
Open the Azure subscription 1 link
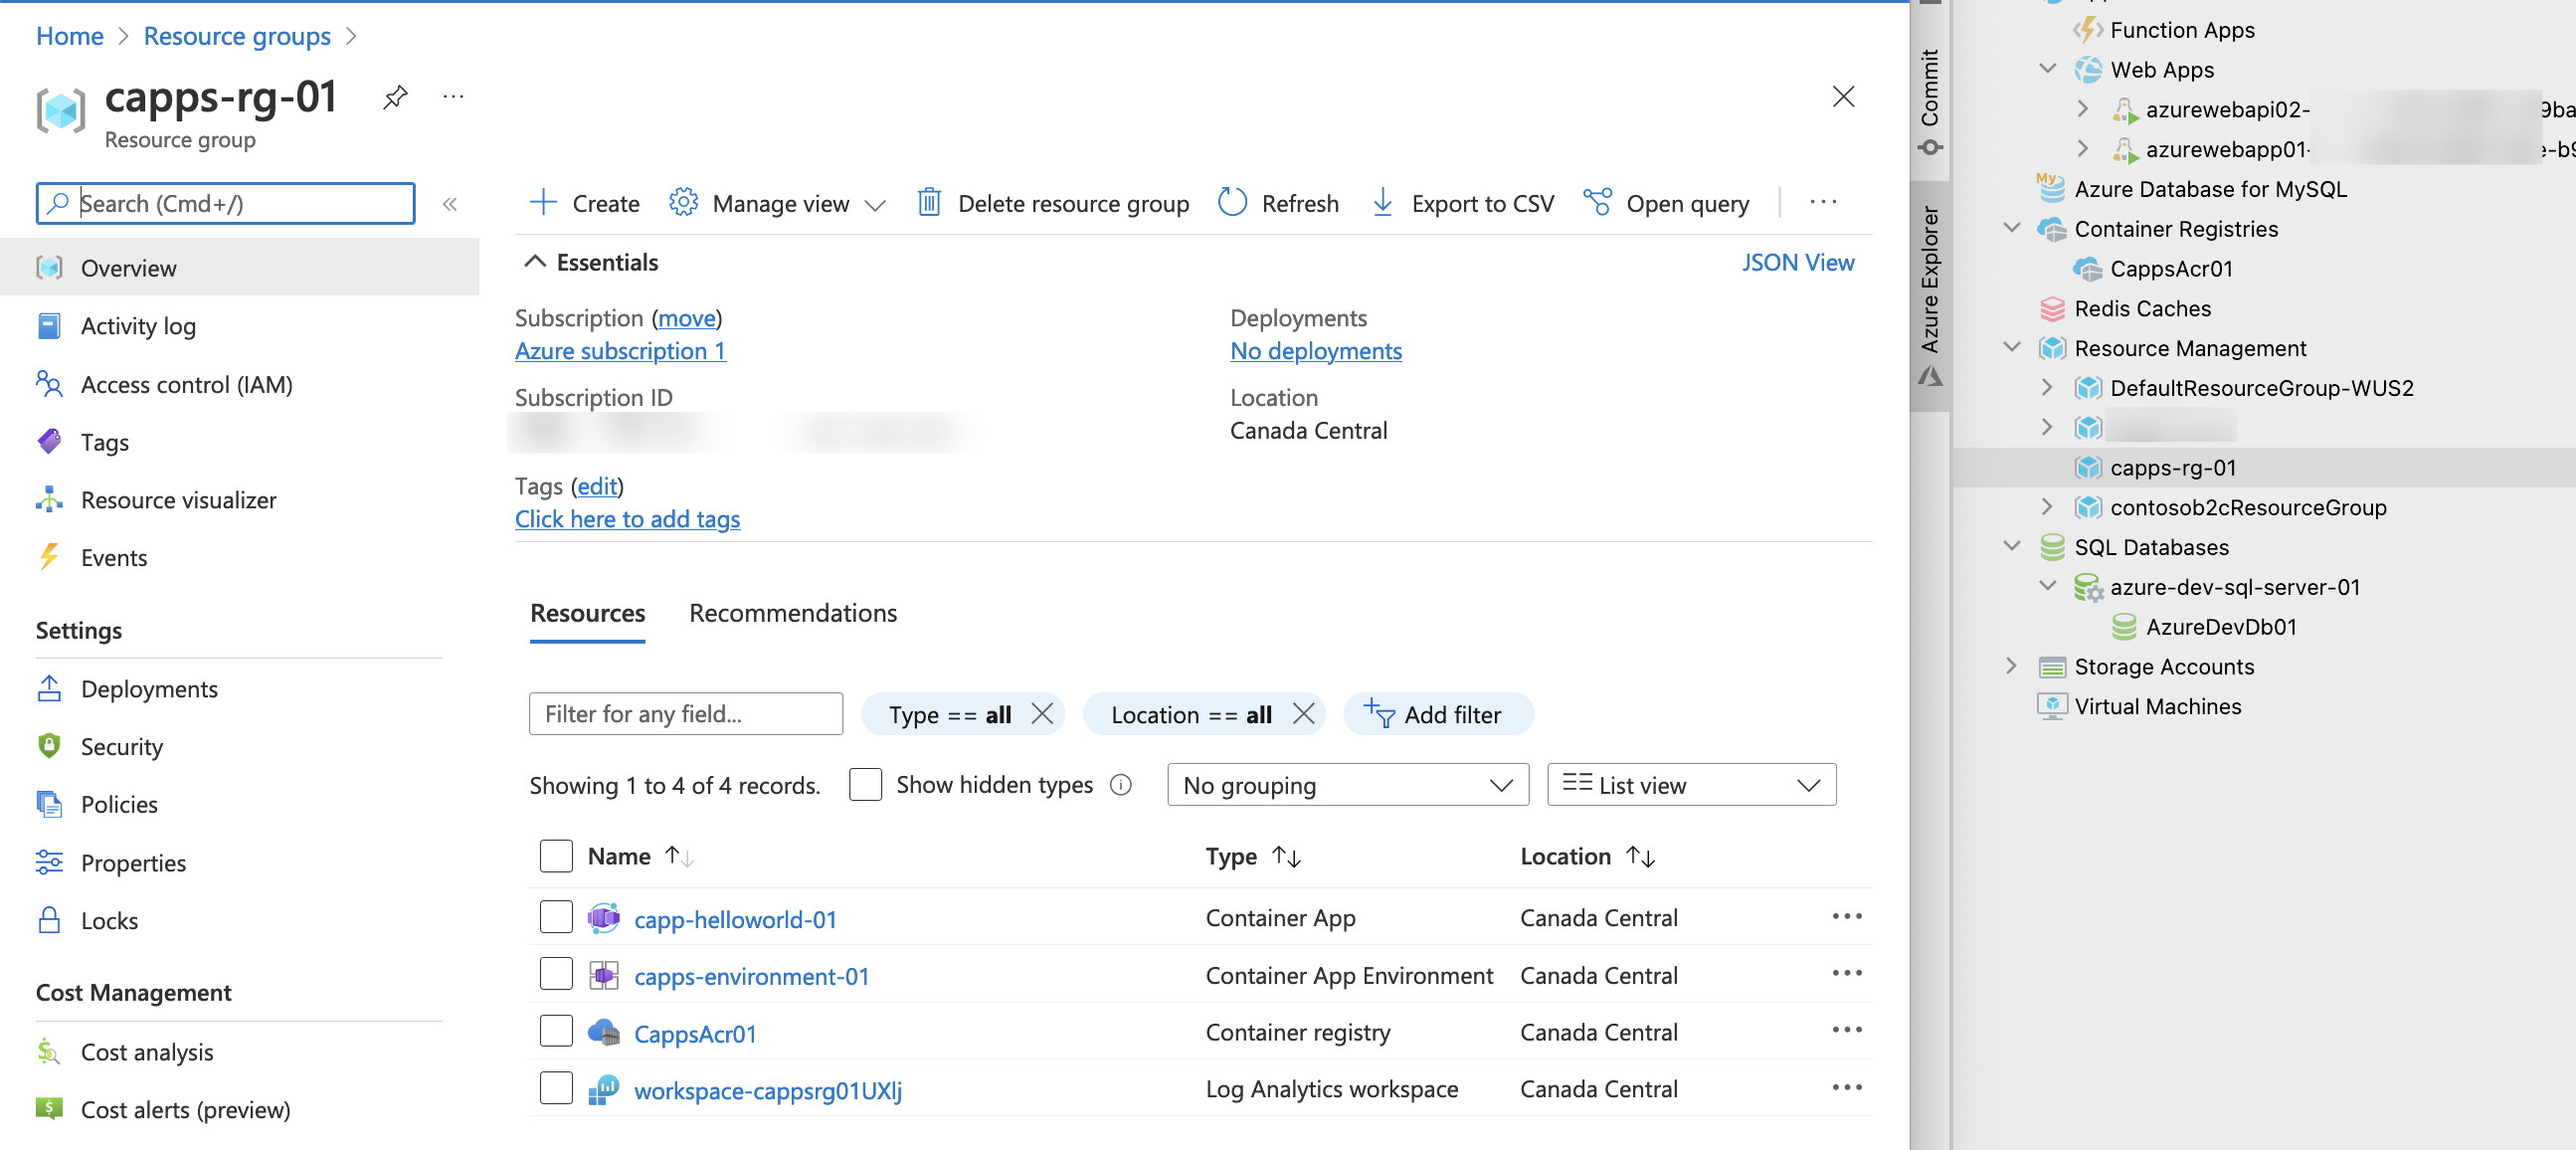620,351
